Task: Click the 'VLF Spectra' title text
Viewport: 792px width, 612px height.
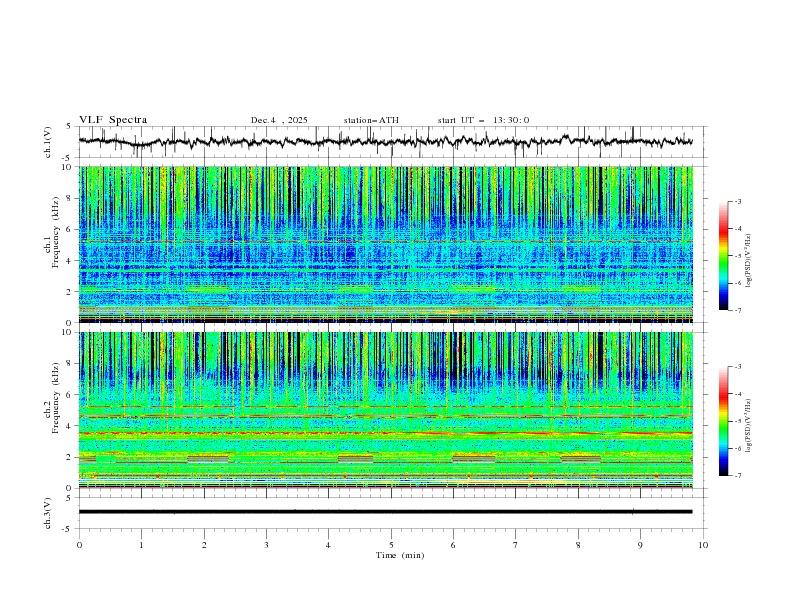Action: (113, 120)
